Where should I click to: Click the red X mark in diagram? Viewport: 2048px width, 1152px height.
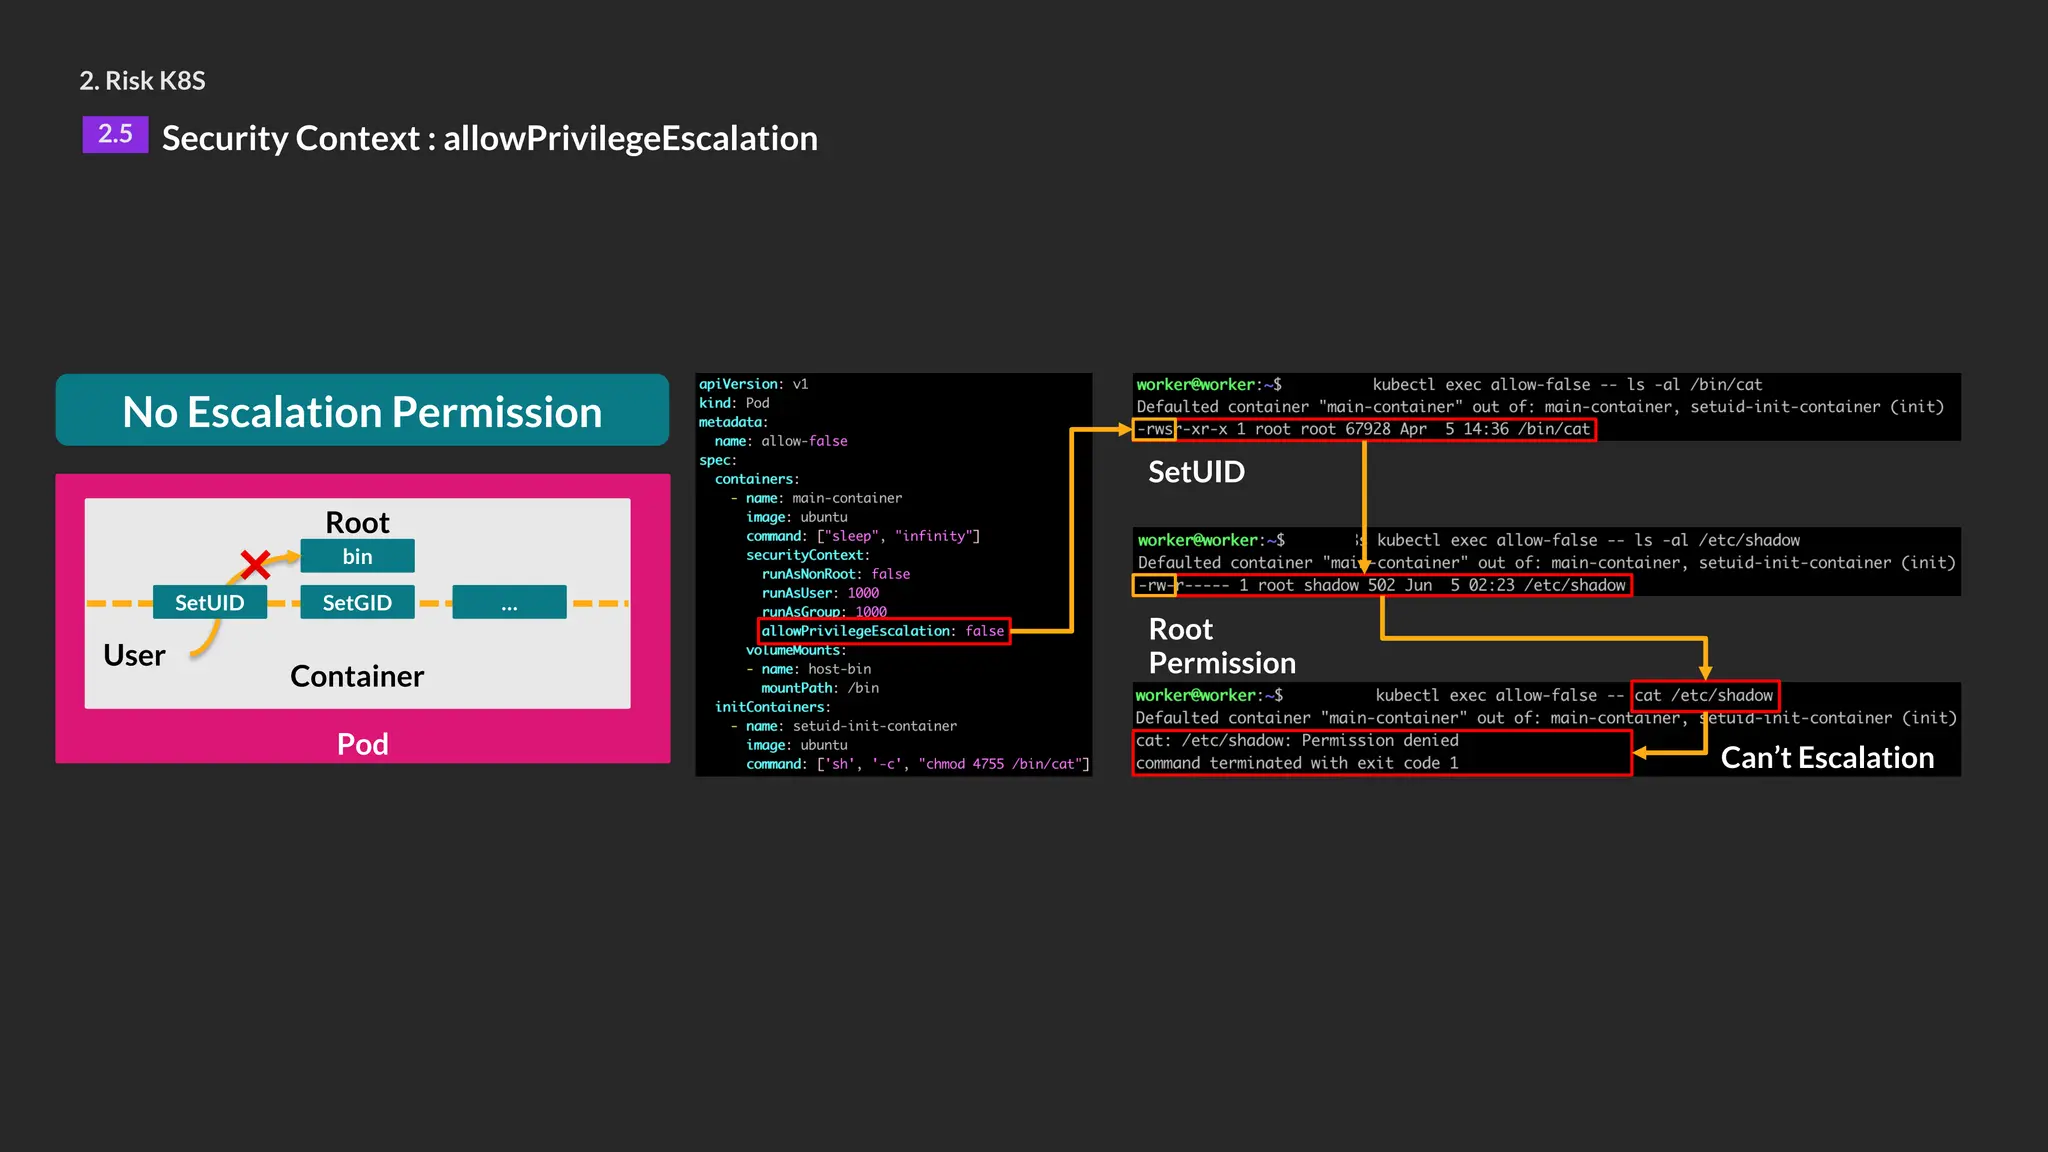pos(256,564)
